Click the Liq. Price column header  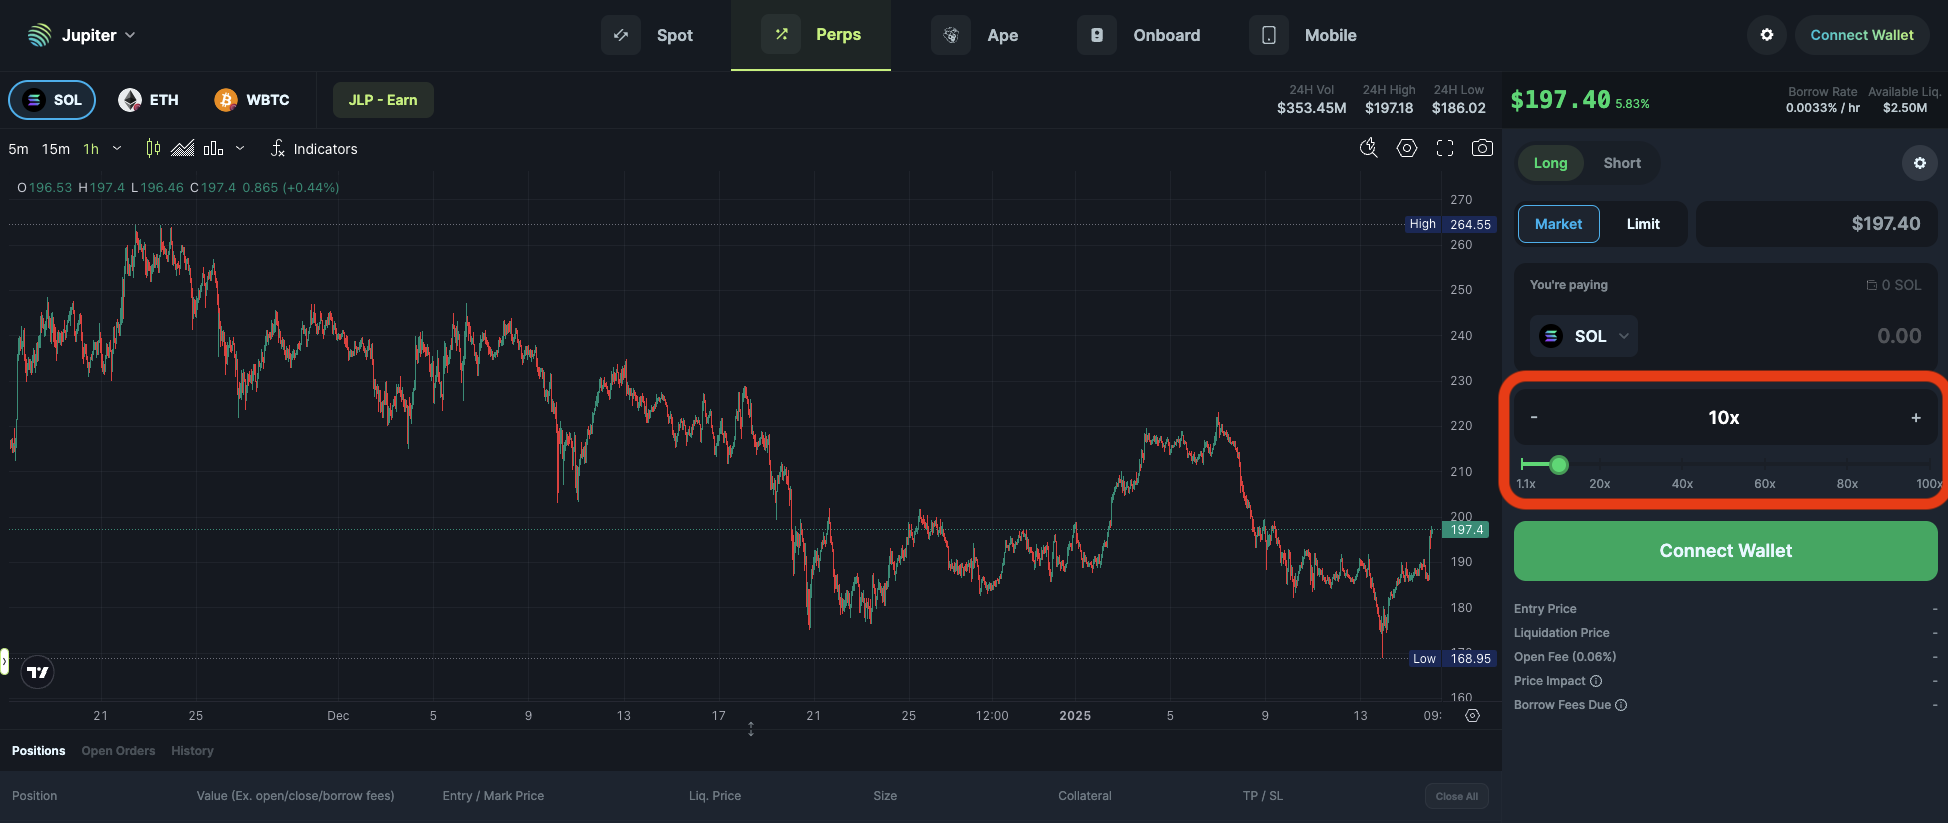pos(715,796)
